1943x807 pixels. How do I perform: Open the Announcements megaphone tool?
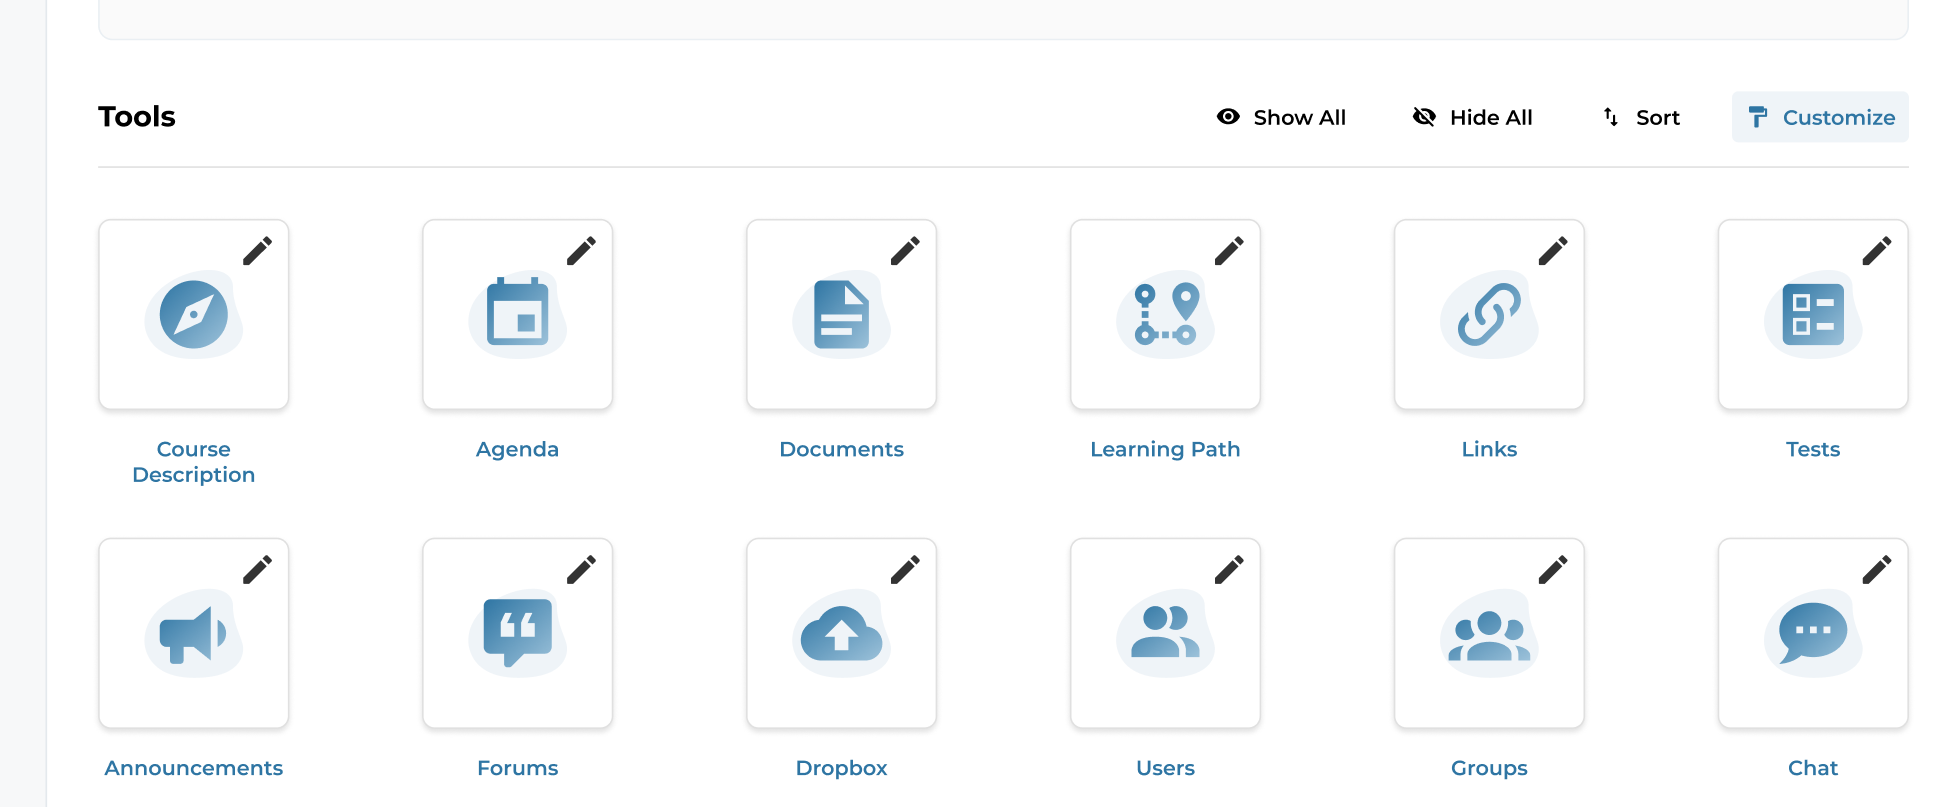click(x=193, y=633)
